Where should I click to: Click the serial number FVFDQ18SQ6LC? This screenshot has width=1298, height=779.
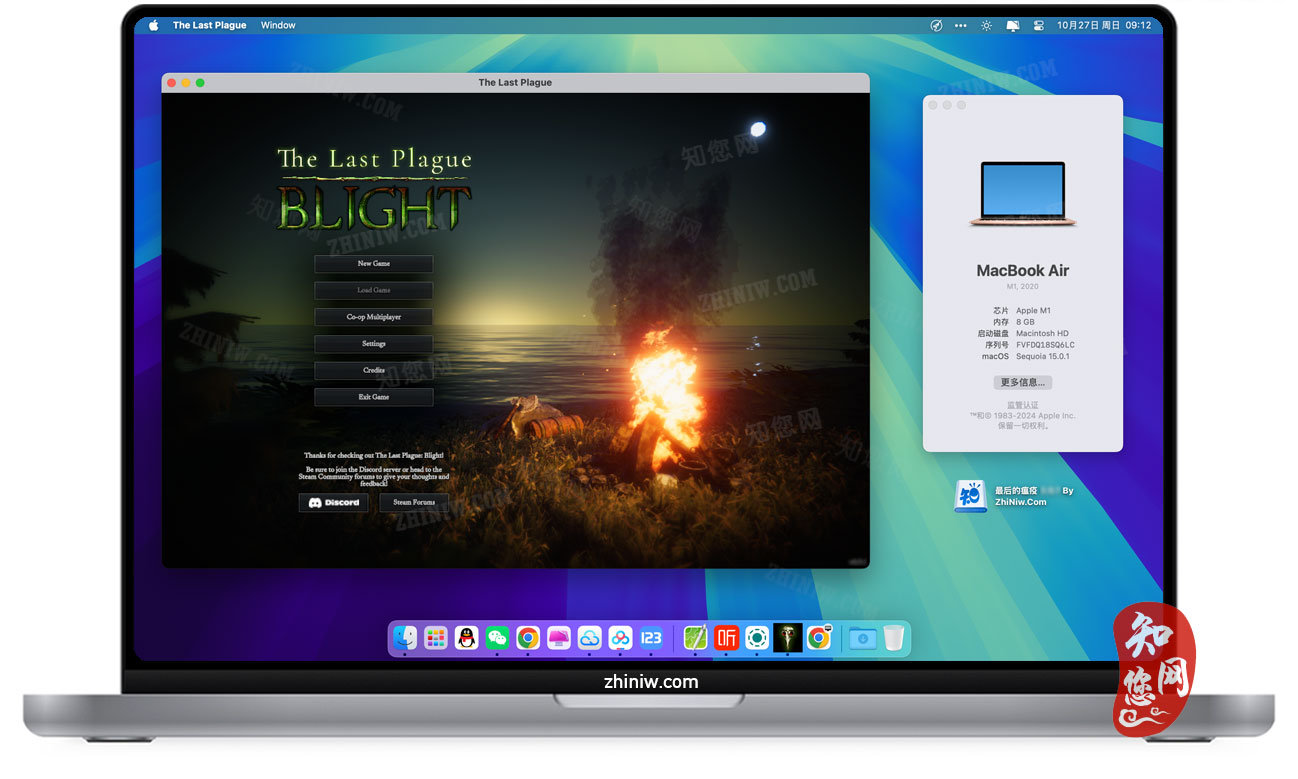coord(1045,345)
